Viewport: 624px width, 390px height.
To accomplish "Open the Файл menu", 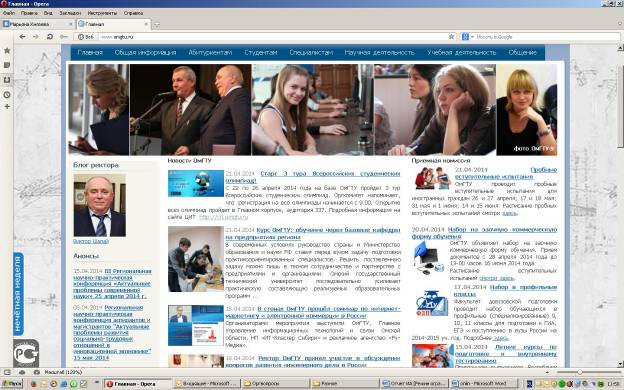I will pos(8,13).
